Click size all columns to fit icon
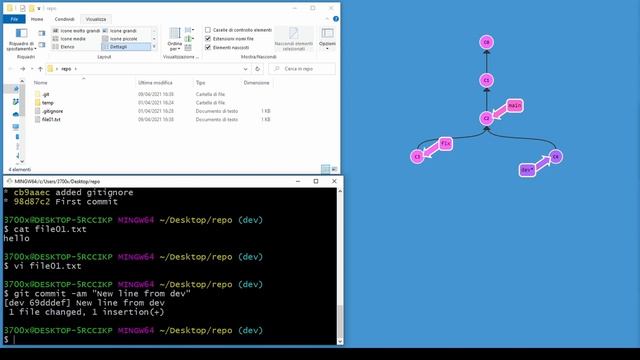Viewport: 640px width, 360px height. (x=188, y=47)
